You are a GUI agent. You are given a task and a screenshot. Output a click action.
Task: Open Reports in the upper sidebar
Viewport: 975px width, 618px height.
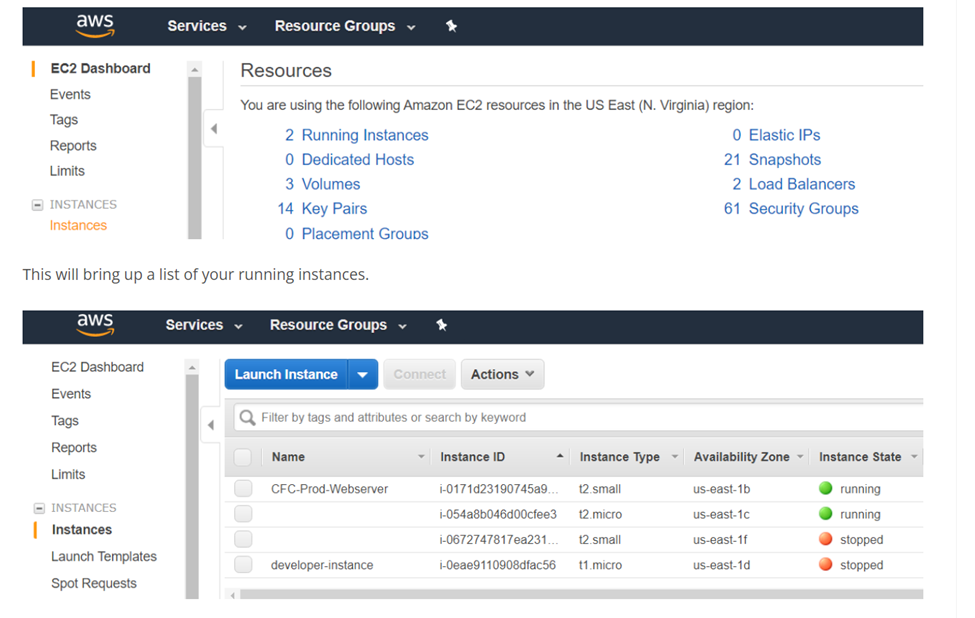coord(73,145)
